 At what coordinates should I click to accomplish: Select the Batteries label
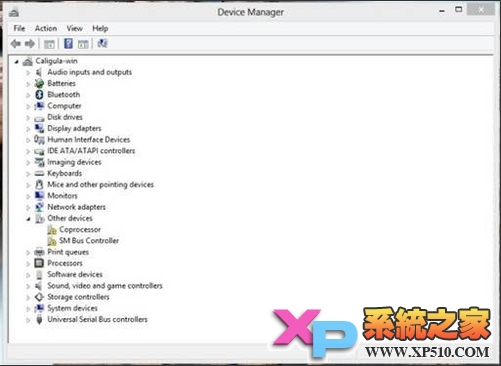click(x=61, y=83)
